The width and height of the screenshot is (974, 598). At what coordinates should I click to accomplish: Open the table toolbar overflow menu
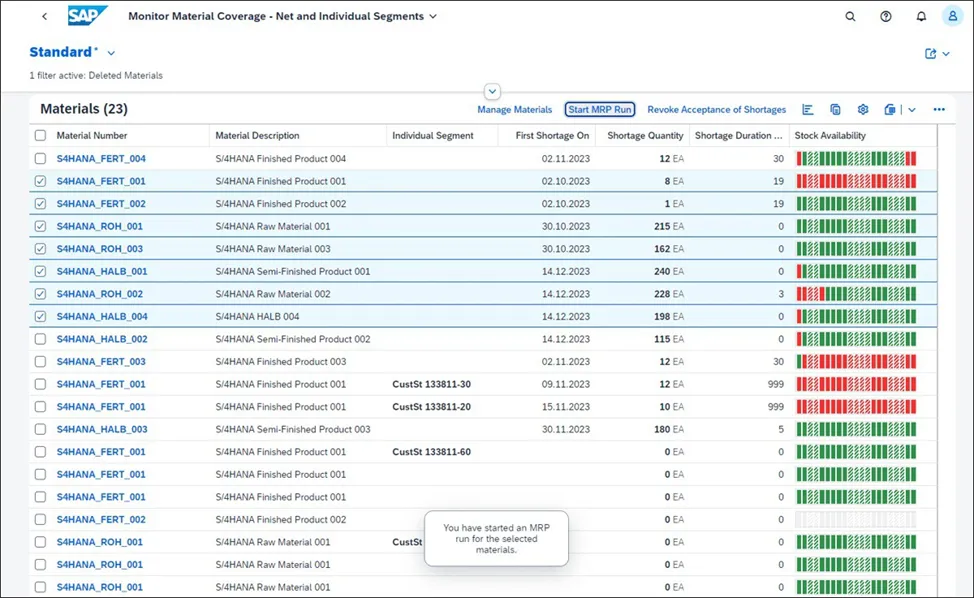pos(939,110)
